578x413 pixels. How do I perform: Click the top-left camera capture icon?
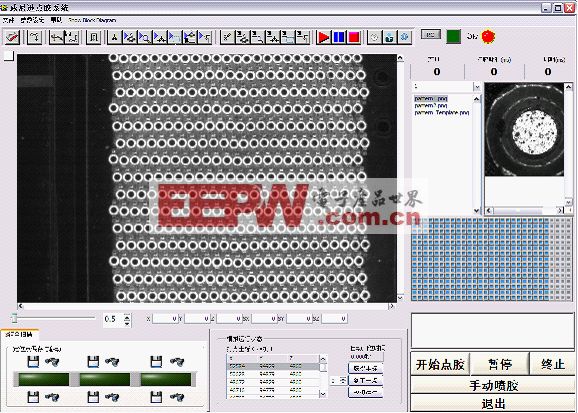[52, 362]
